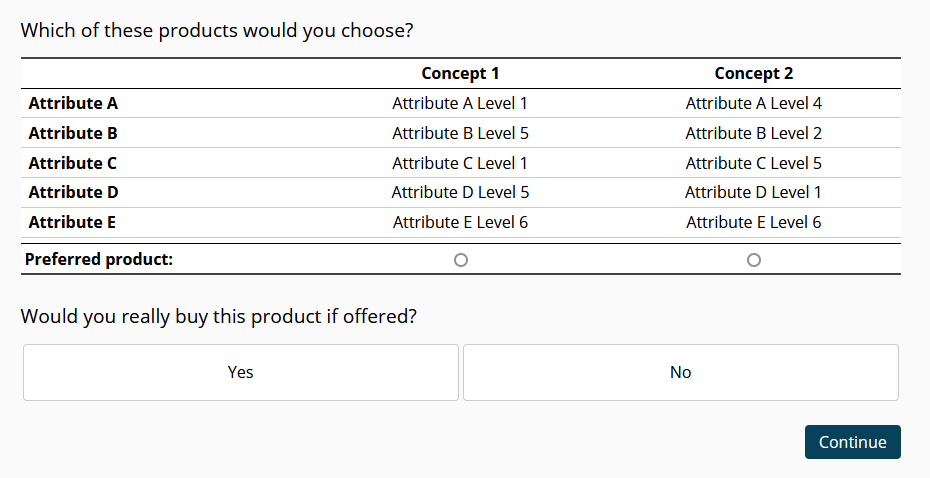
Task: Click the Attribute E row label
Action: (x=72, y=222)
